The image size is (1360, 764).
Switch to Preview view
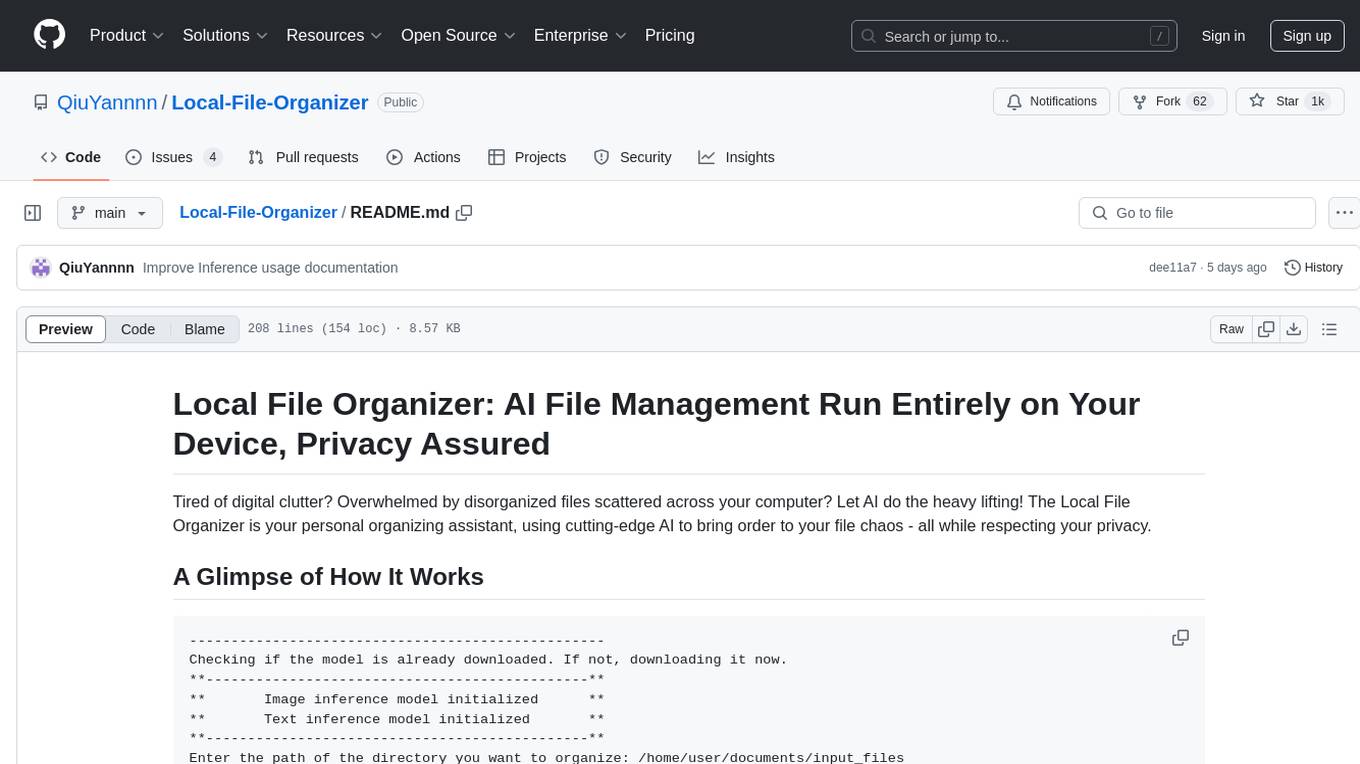pos(66,329)
